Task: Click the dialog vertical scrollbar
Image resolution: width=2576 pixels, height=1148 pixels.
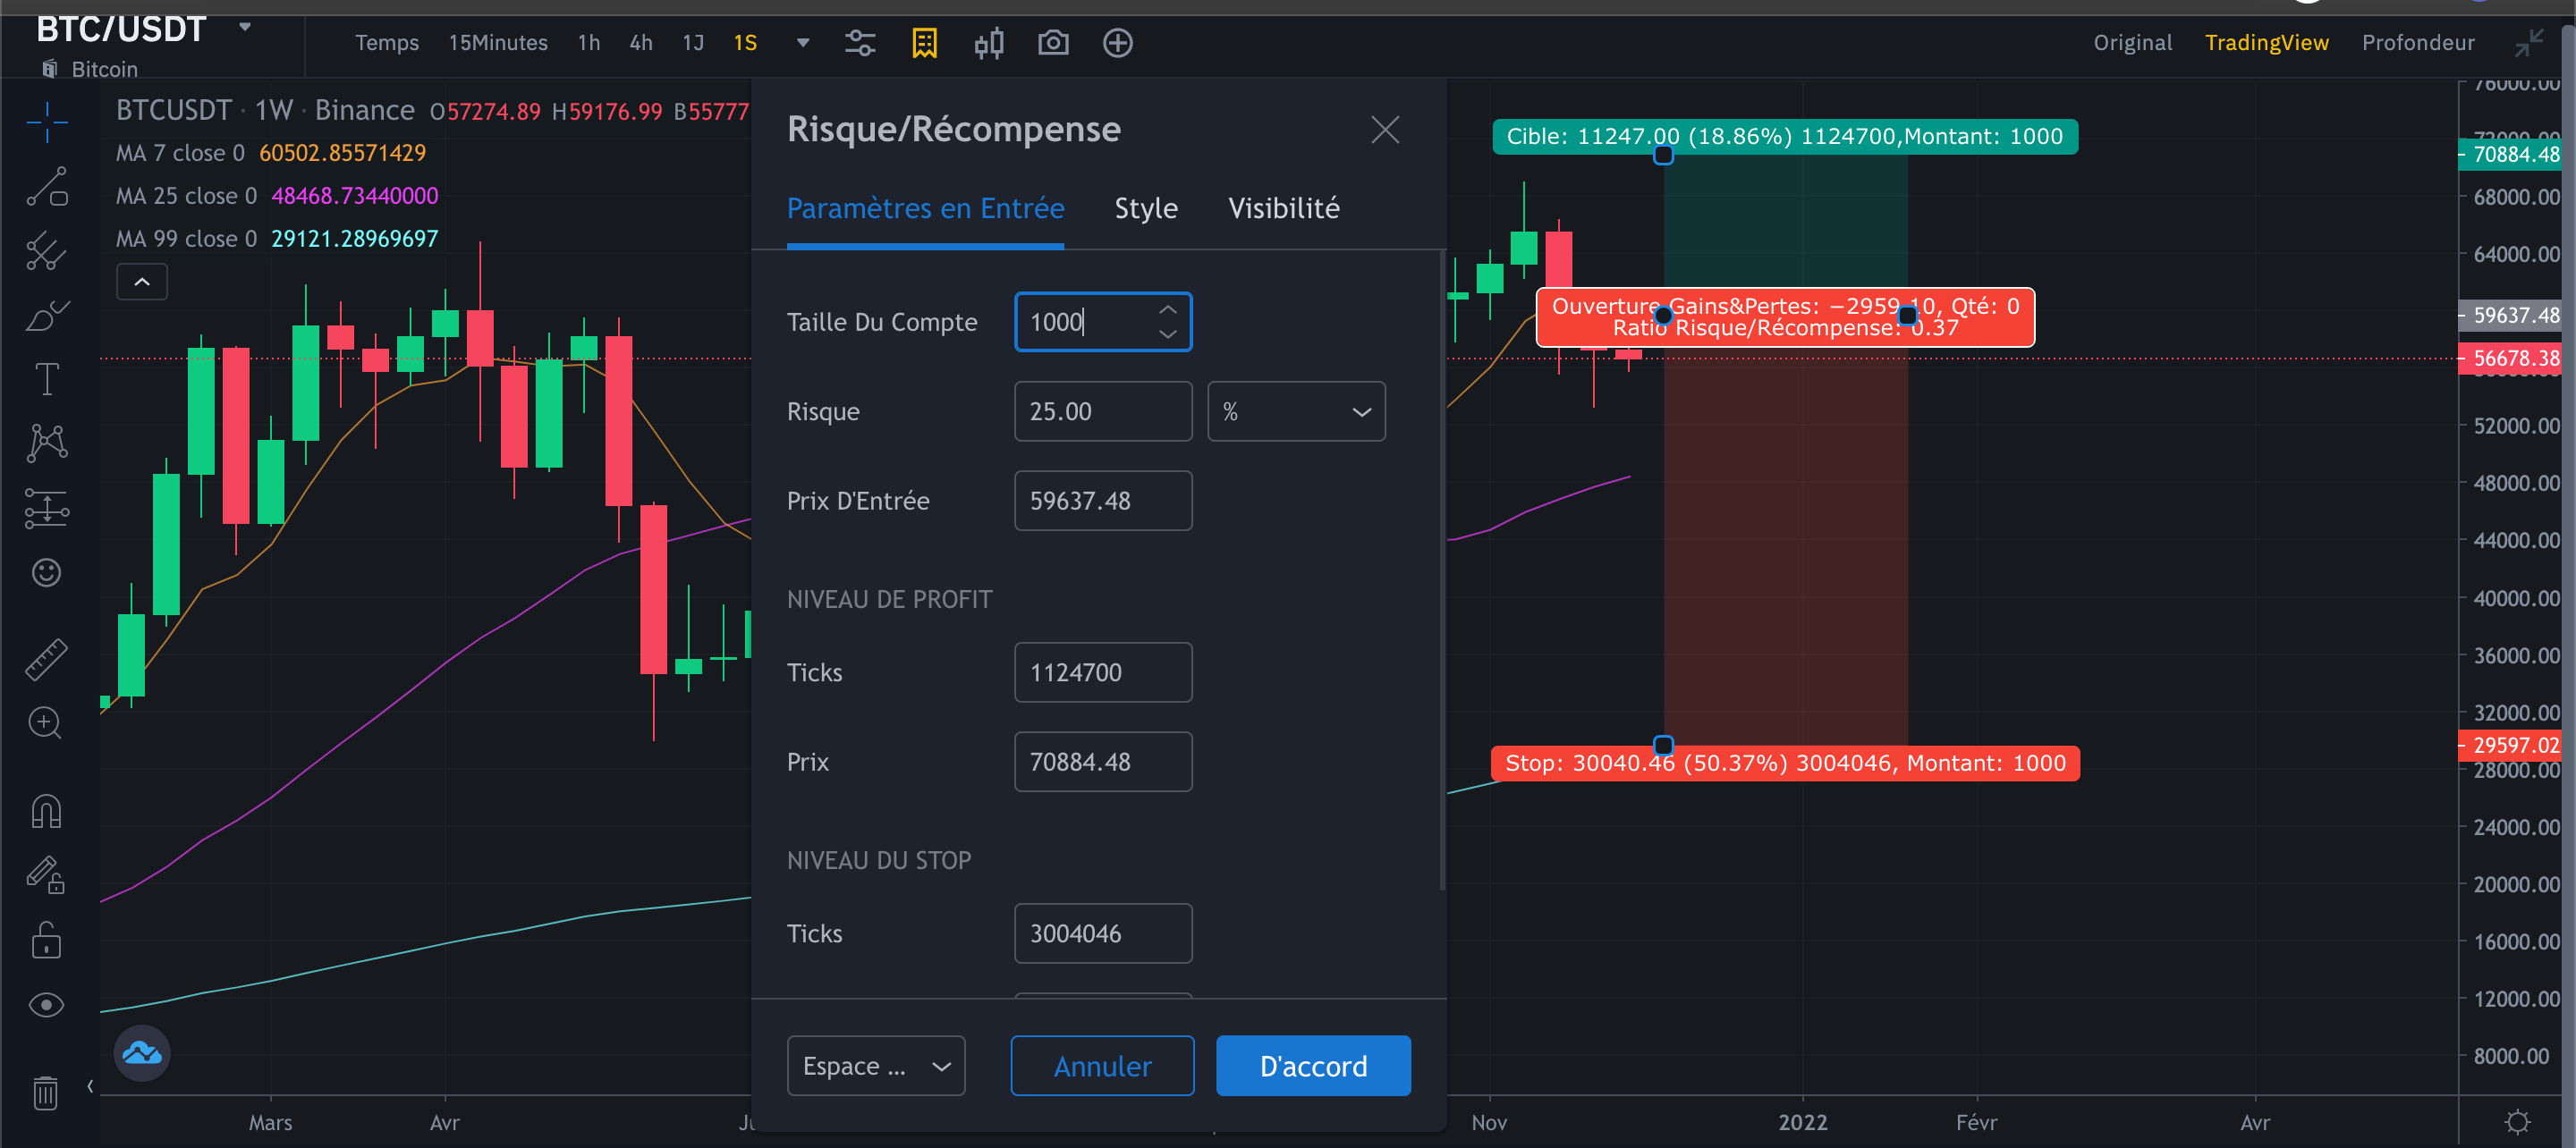Action: coord(1442,570)
